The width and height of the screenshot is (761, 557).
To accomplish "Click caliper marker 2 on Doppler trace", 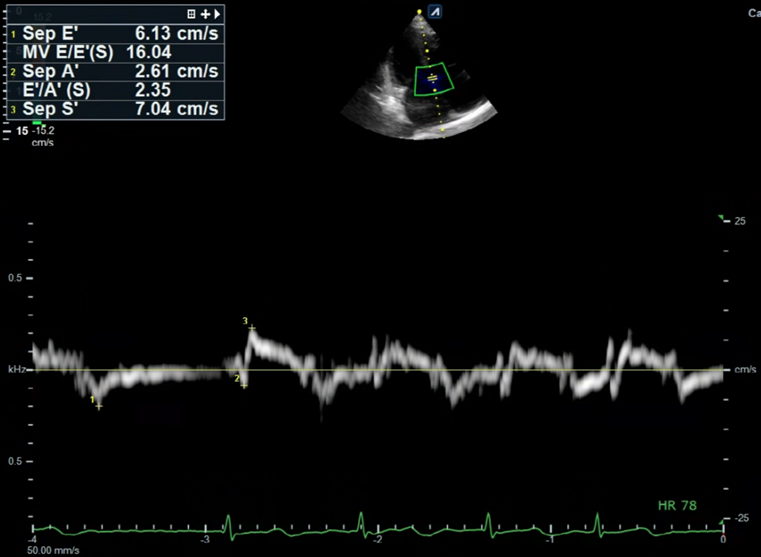I will (244, 386).
